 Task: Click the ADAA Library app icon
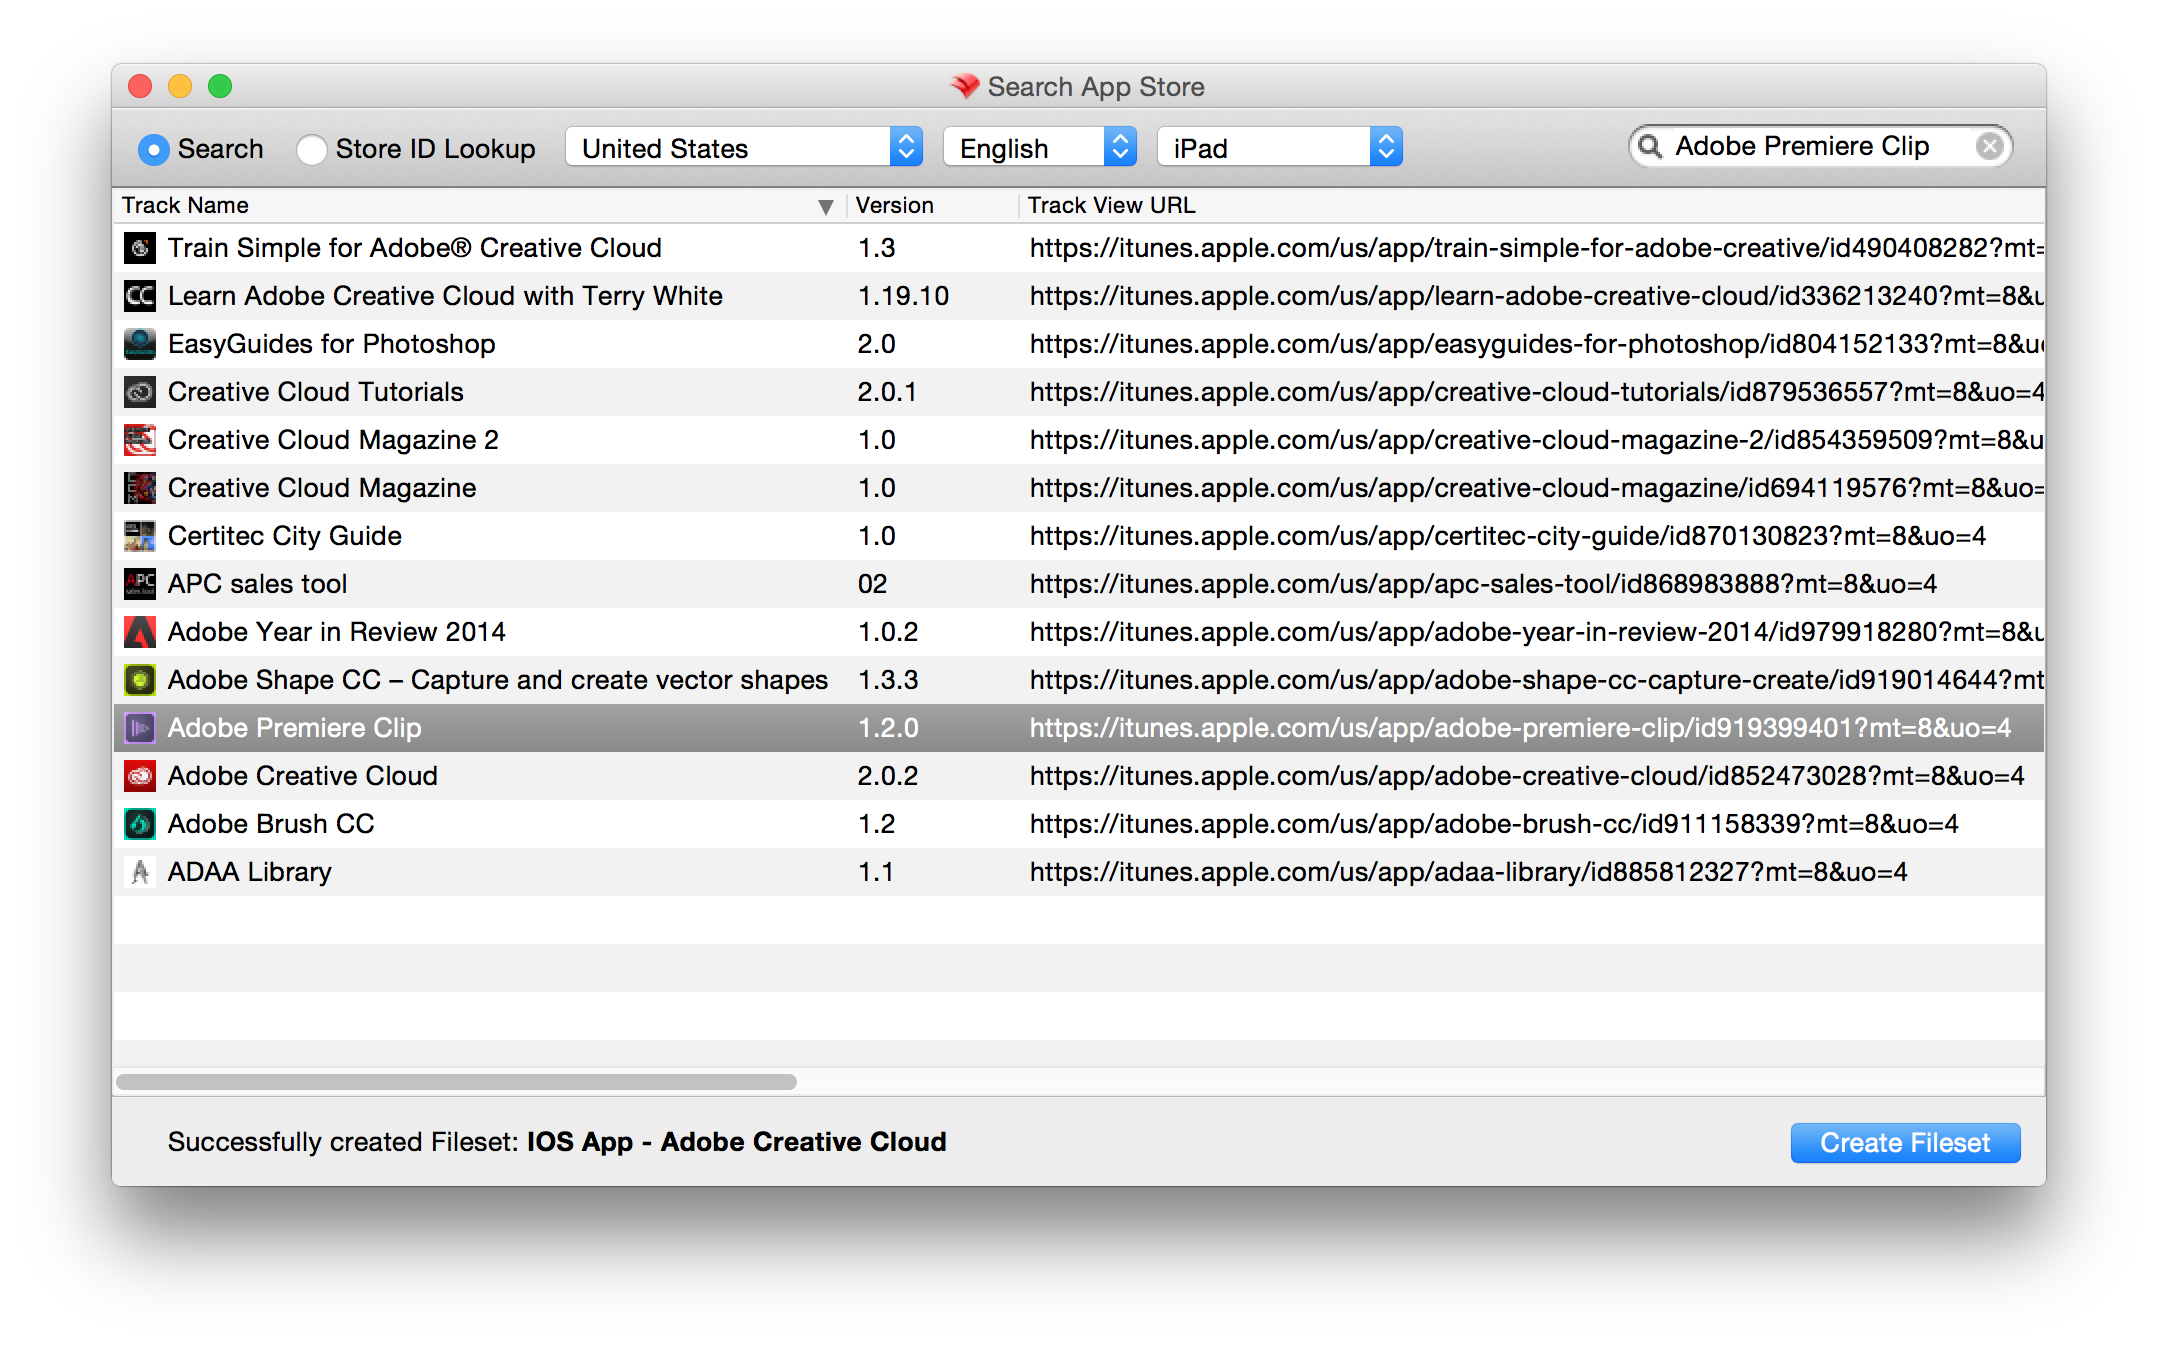coord(140,872)
